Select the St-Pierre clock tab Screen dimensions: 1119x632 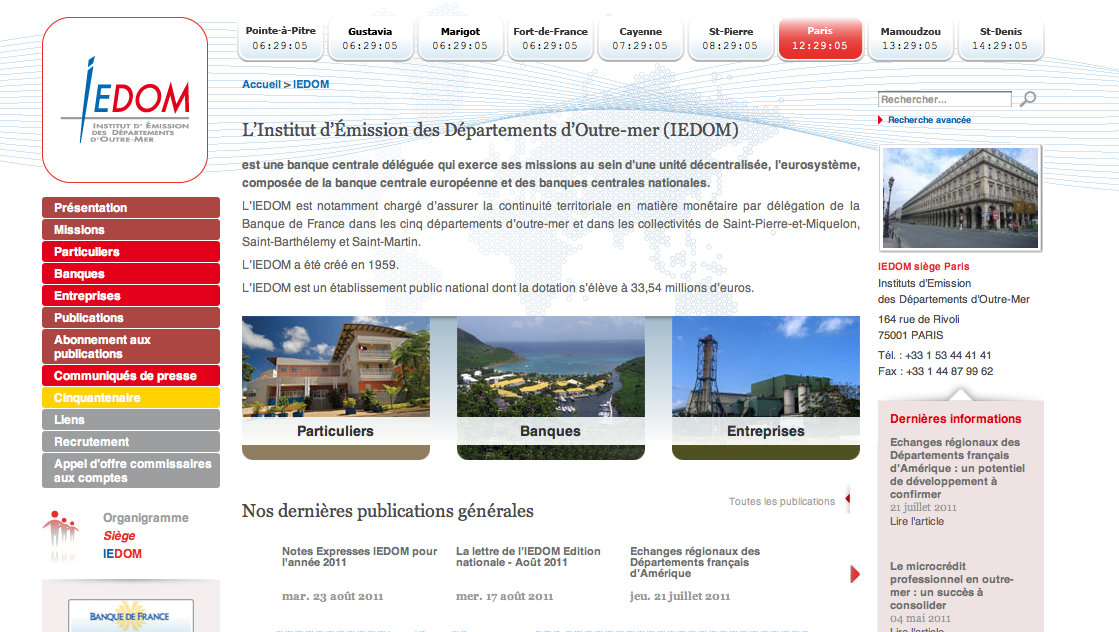point(730,39)
